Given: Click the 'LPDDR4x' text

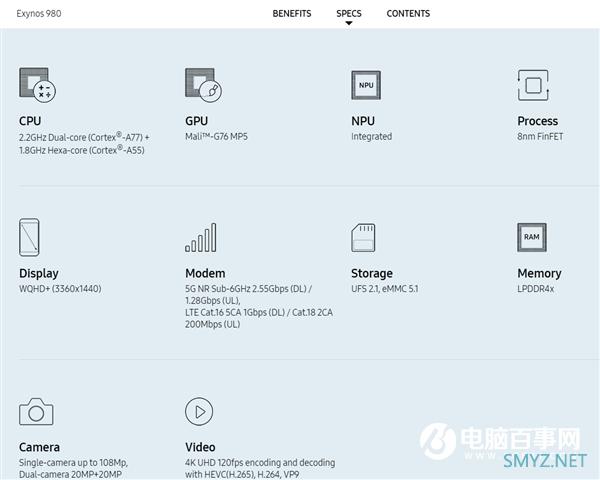Looking at the screenshot, I should pyautogui.click(x=536, y=289).
